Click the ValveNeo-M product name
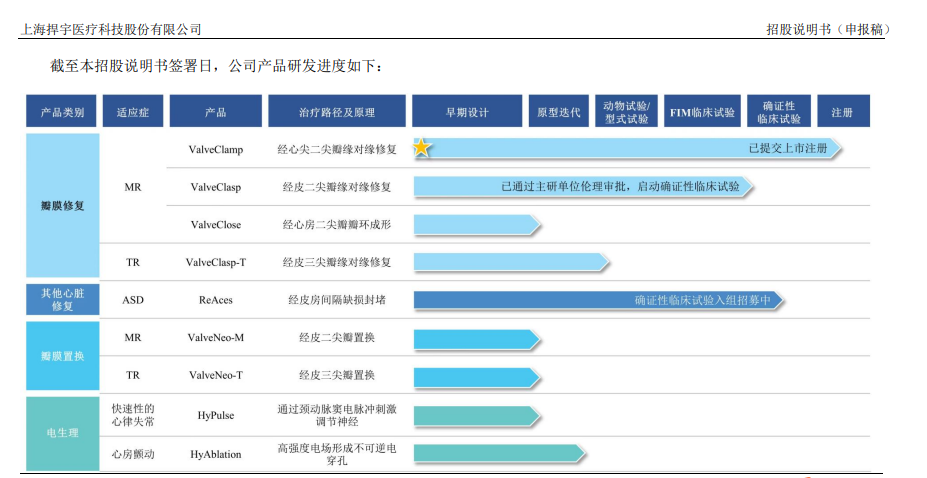 tap(215, 337)
